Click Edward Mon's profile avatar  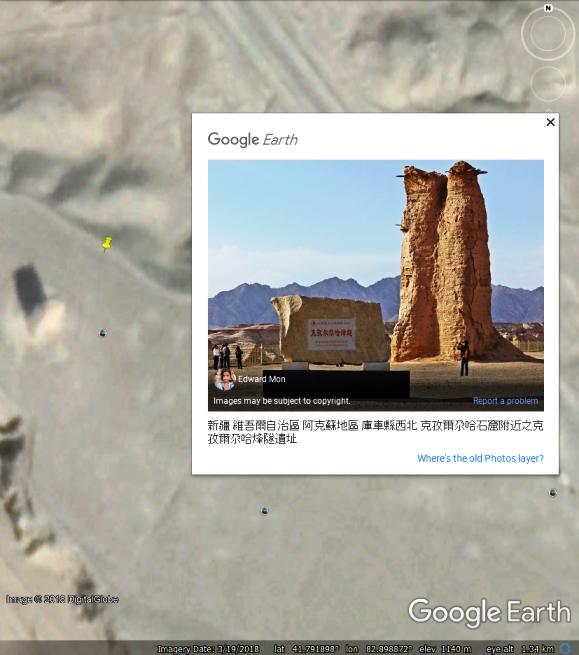pos(225,379)
